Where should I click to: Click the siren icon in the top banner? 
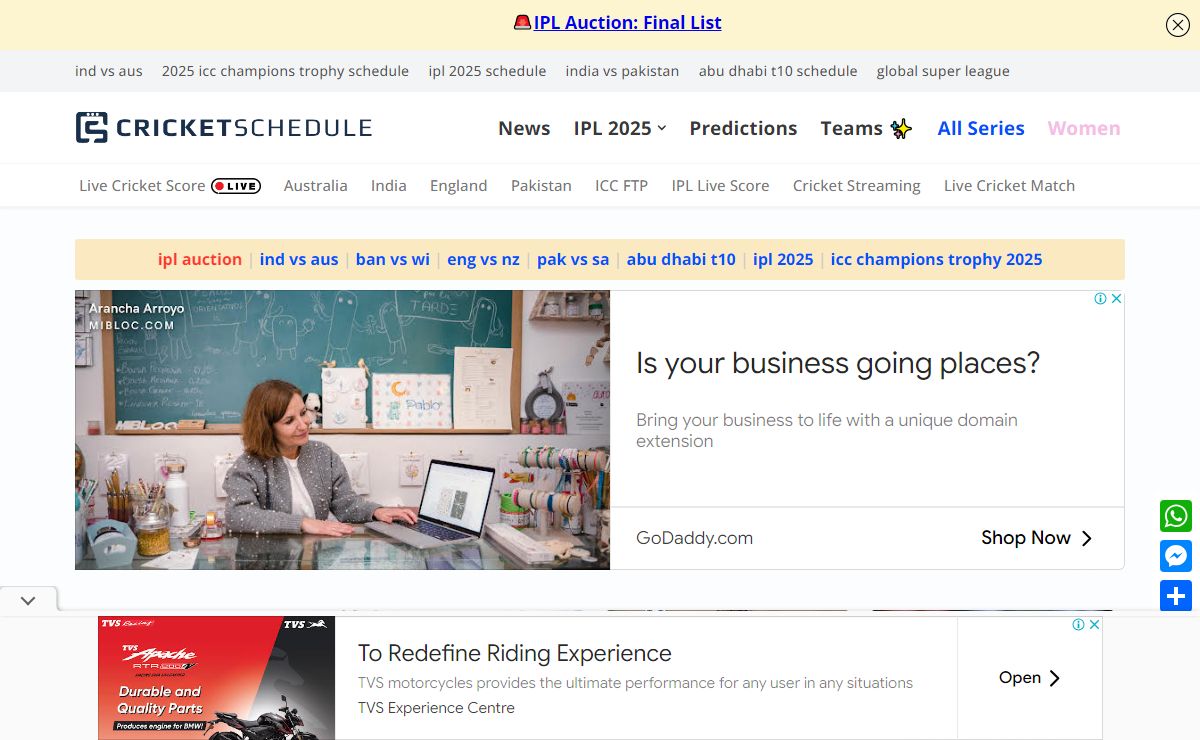pyautogui.click(x=522, y=22)
